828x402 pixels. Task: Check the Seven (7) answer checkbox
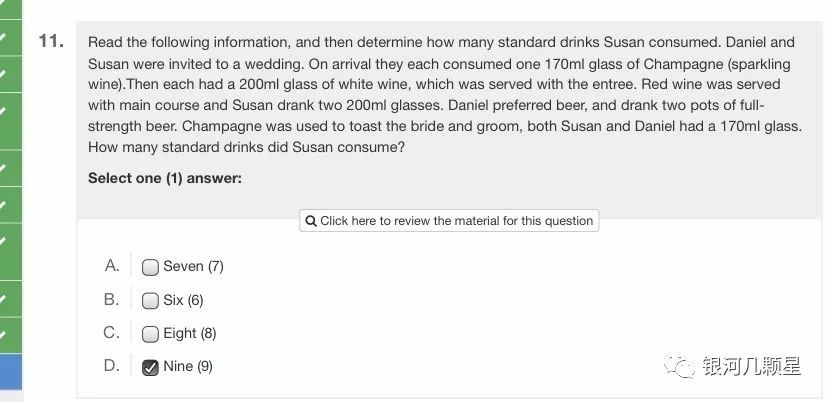[x=150, y=267]
